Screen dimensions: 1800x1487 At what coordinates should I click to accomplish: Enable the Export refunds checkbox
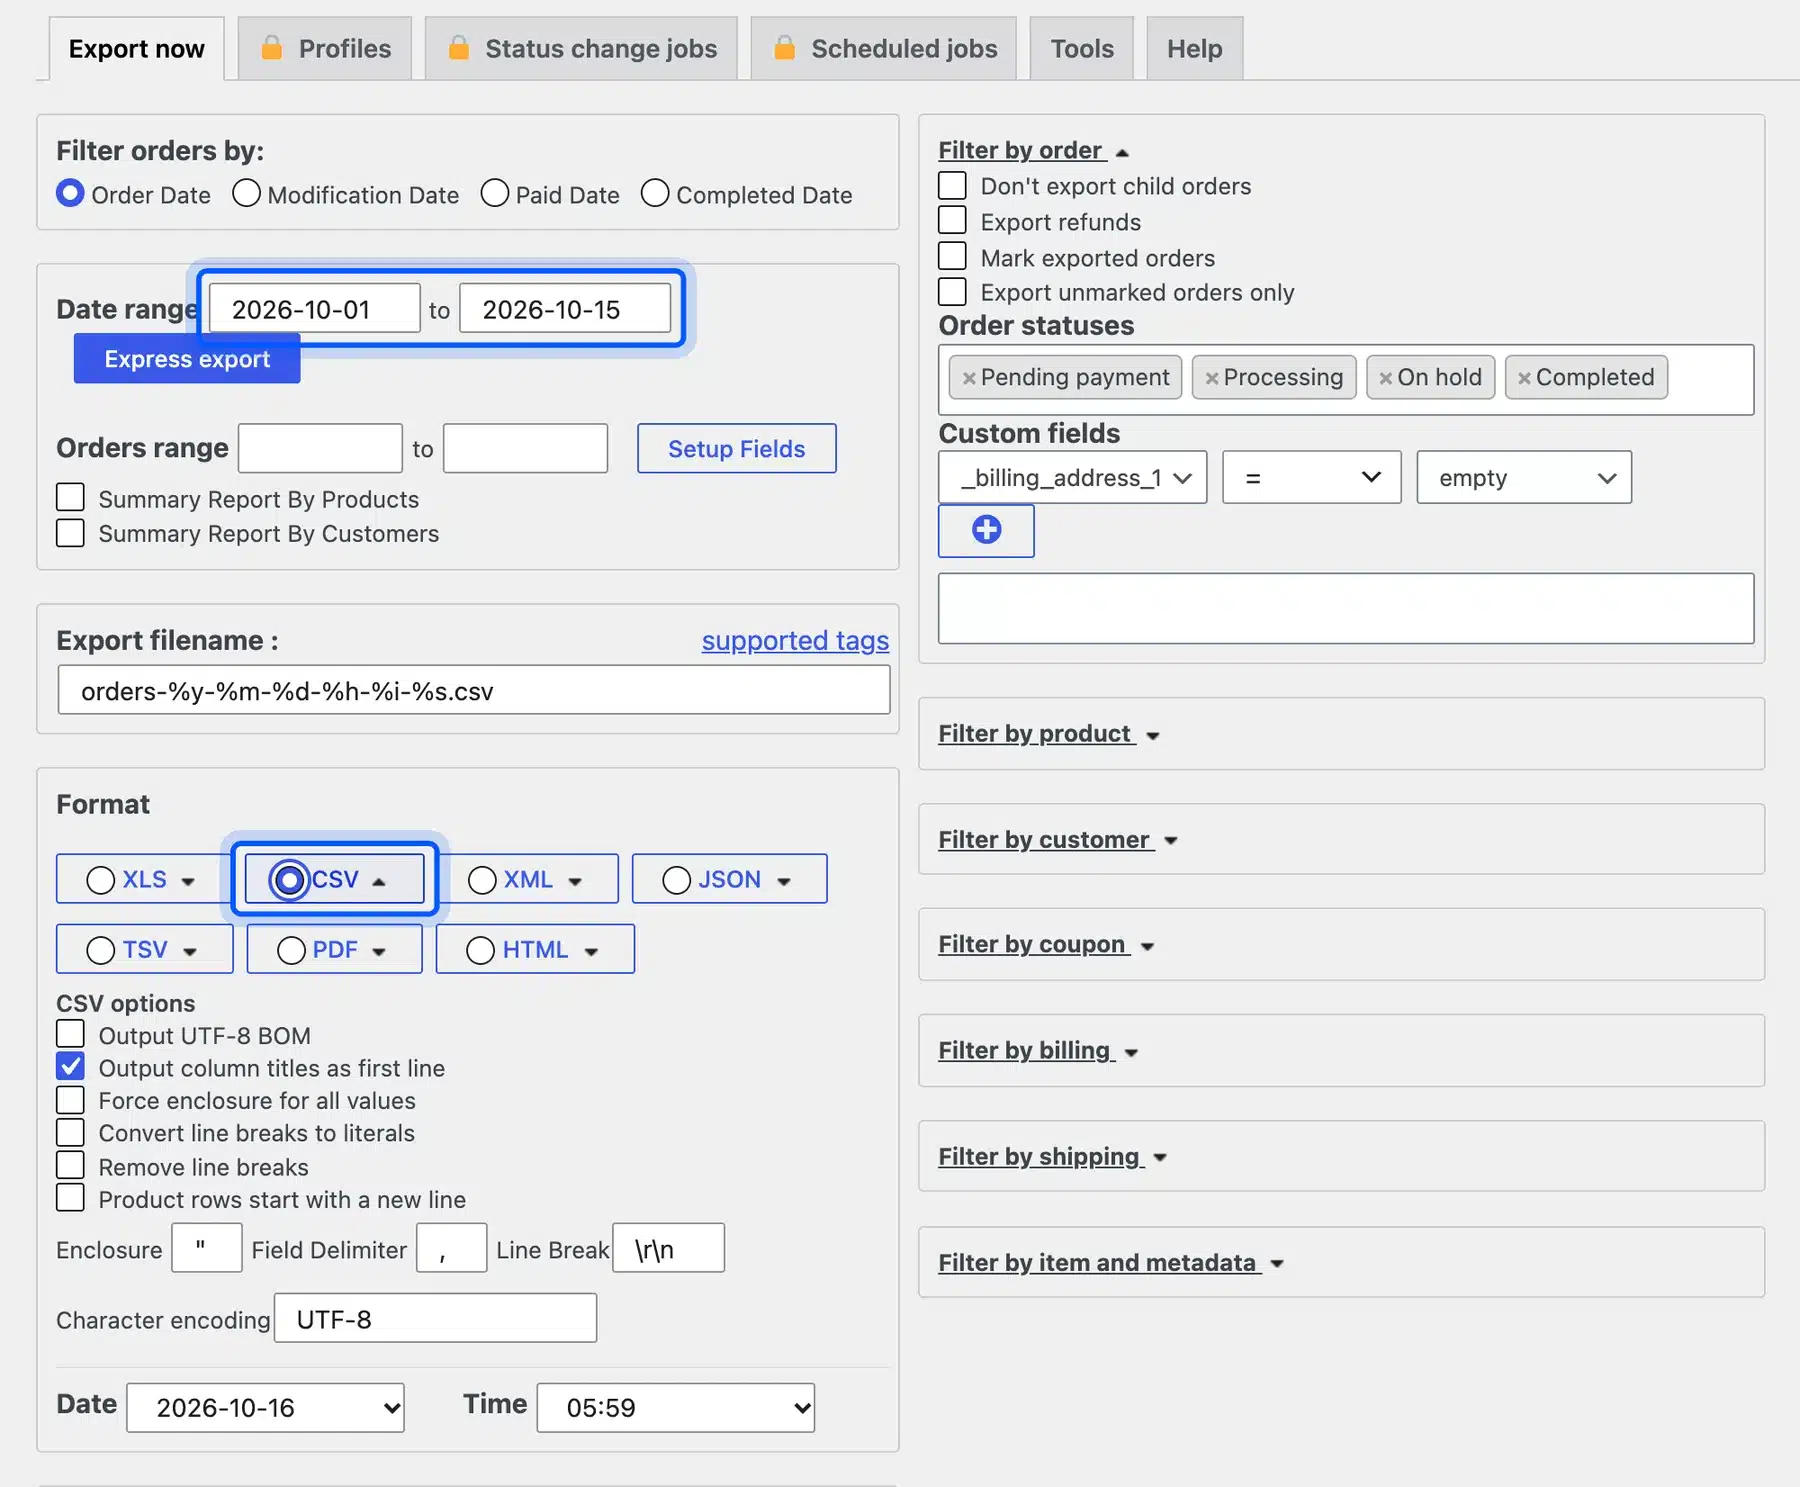952,220
